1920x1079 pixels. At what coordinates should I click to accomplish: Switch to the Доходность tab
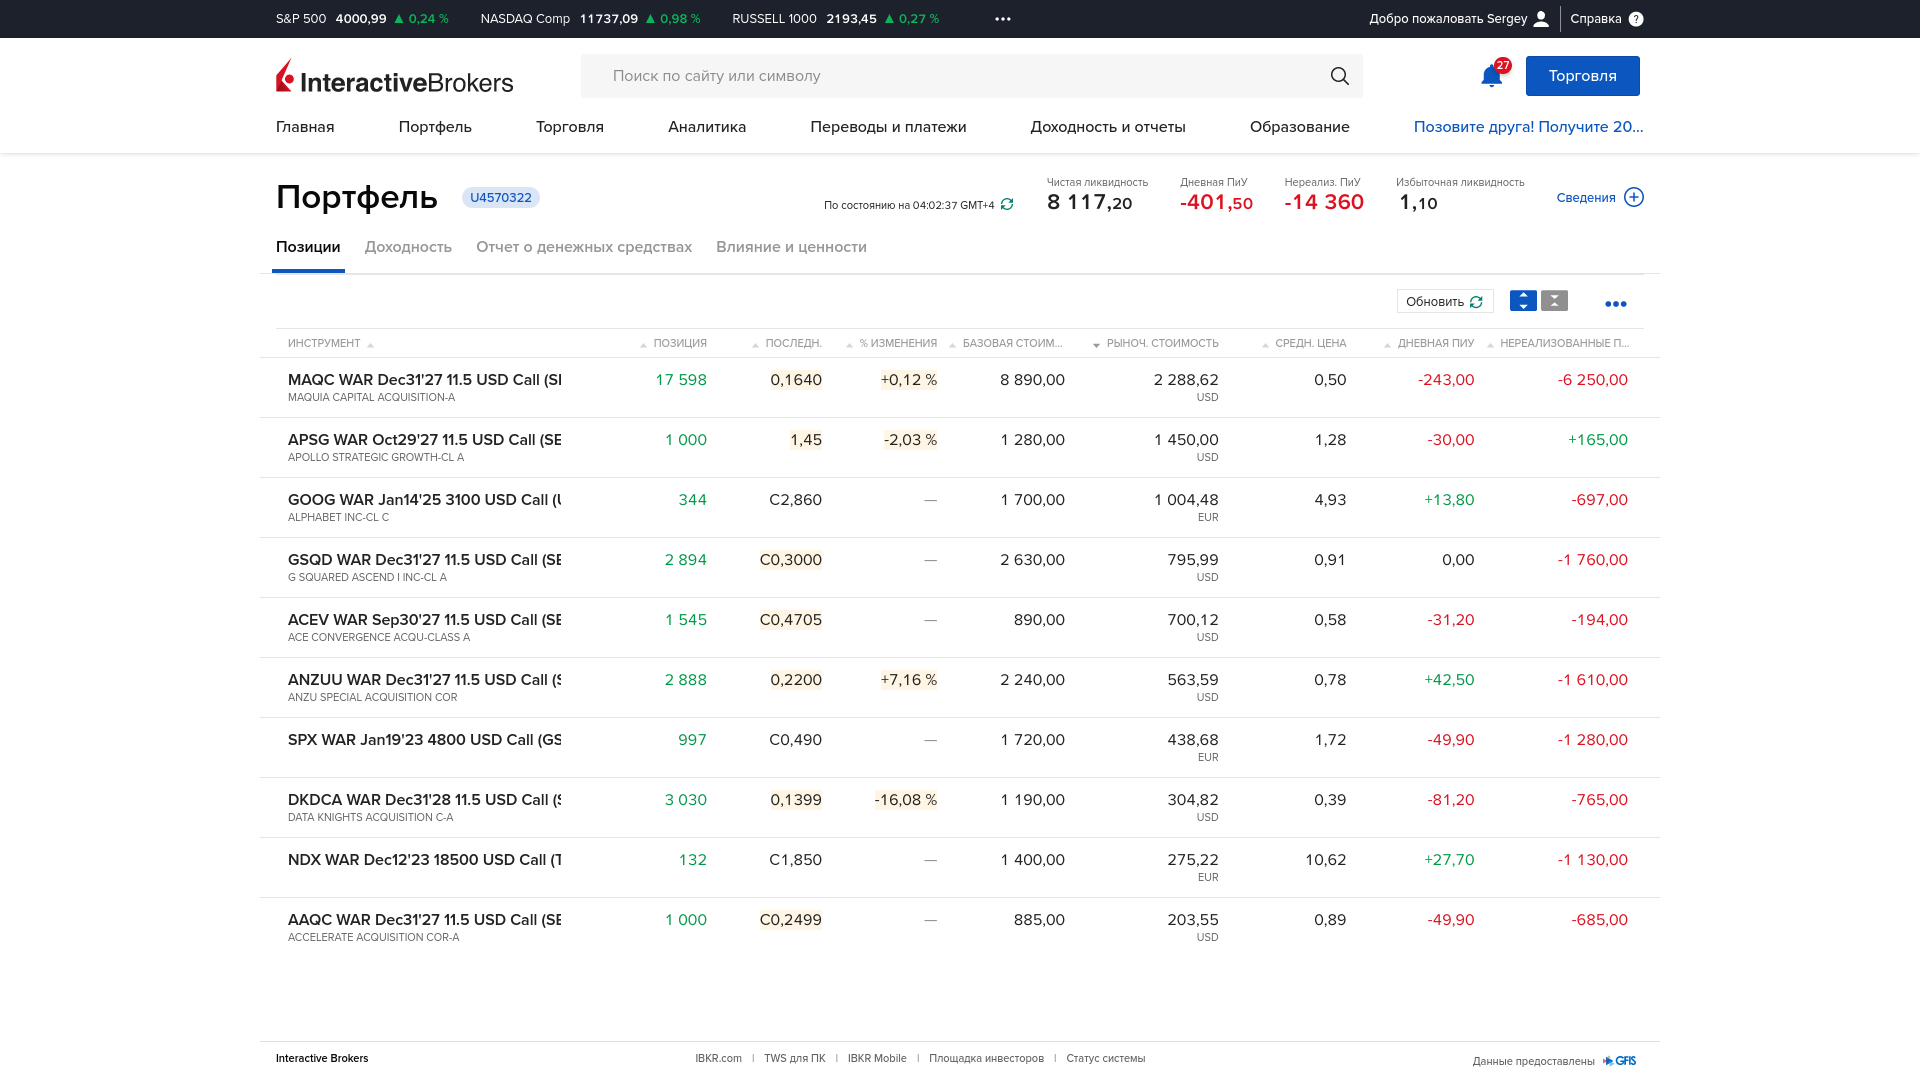(x=408, y=247)
